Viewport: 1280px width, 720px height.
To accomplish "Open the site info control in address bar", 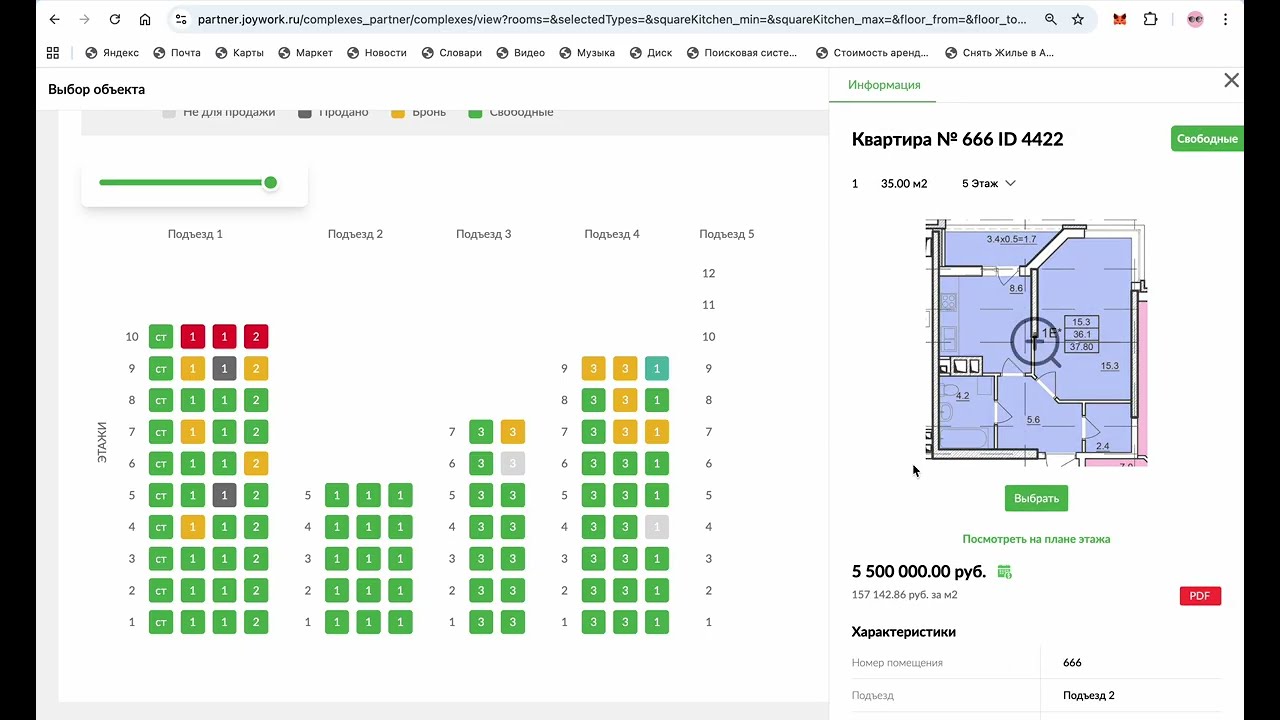I will point(180,19).
